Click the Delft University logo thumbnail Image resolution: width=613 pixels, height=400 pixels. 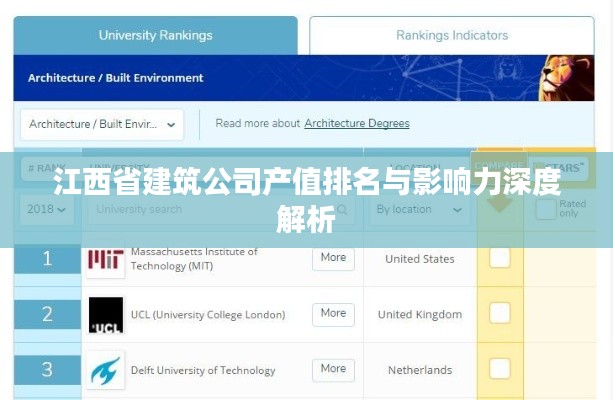point(106,370)
